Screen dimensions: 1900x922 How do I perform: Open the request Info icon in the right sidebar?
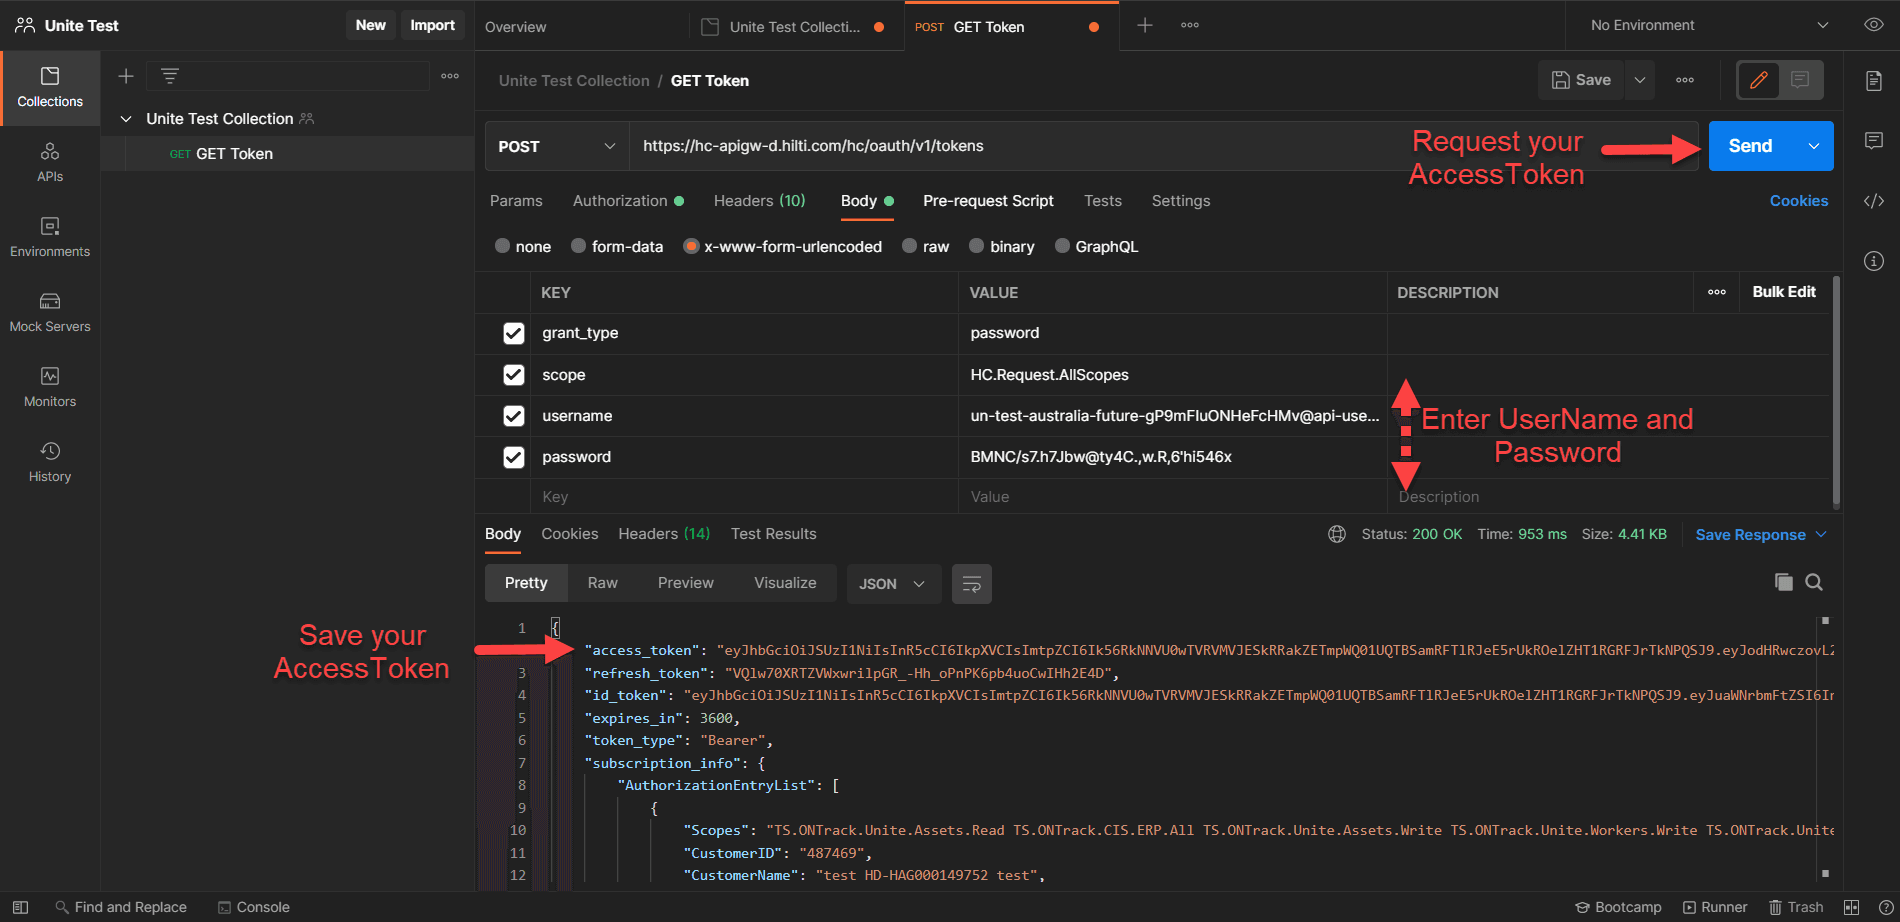1874,261
